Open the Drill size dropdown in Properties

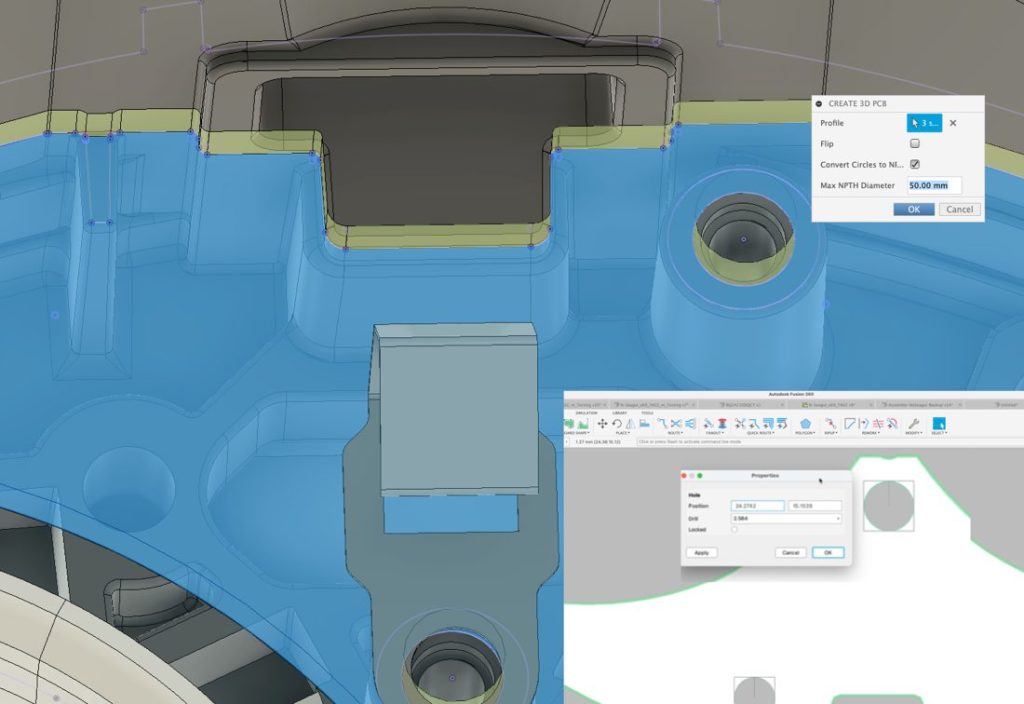click(x=838, y=519)
